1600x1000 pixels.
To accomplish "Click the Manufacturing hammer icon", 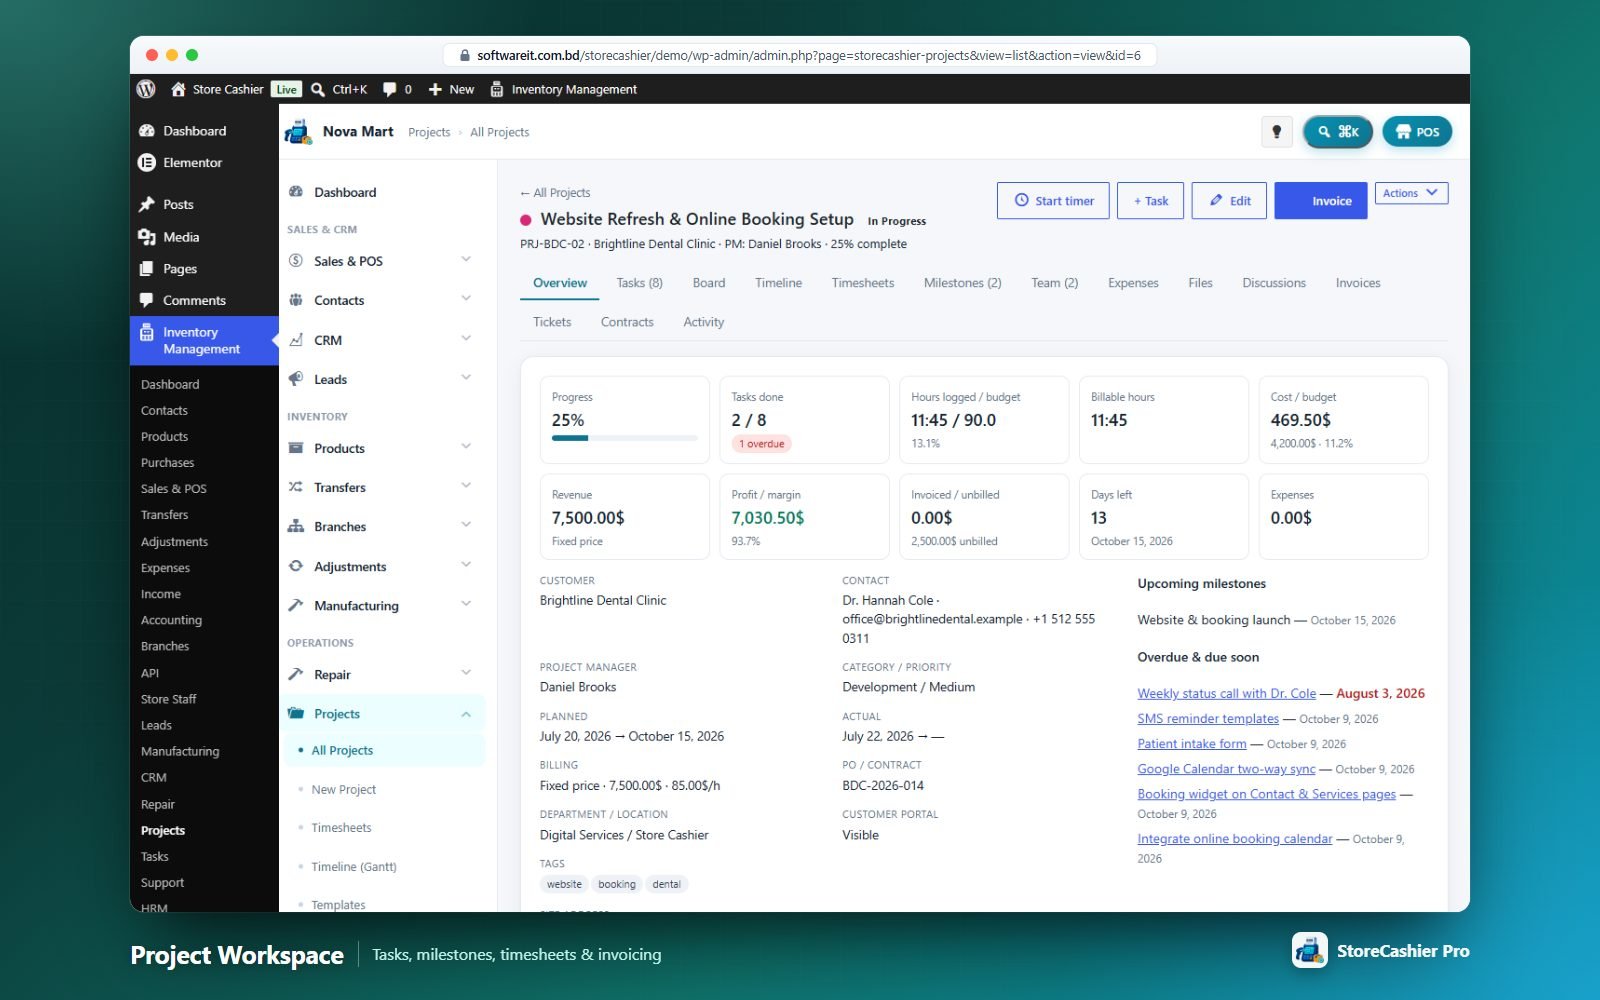I will click(x=296, y=605).
